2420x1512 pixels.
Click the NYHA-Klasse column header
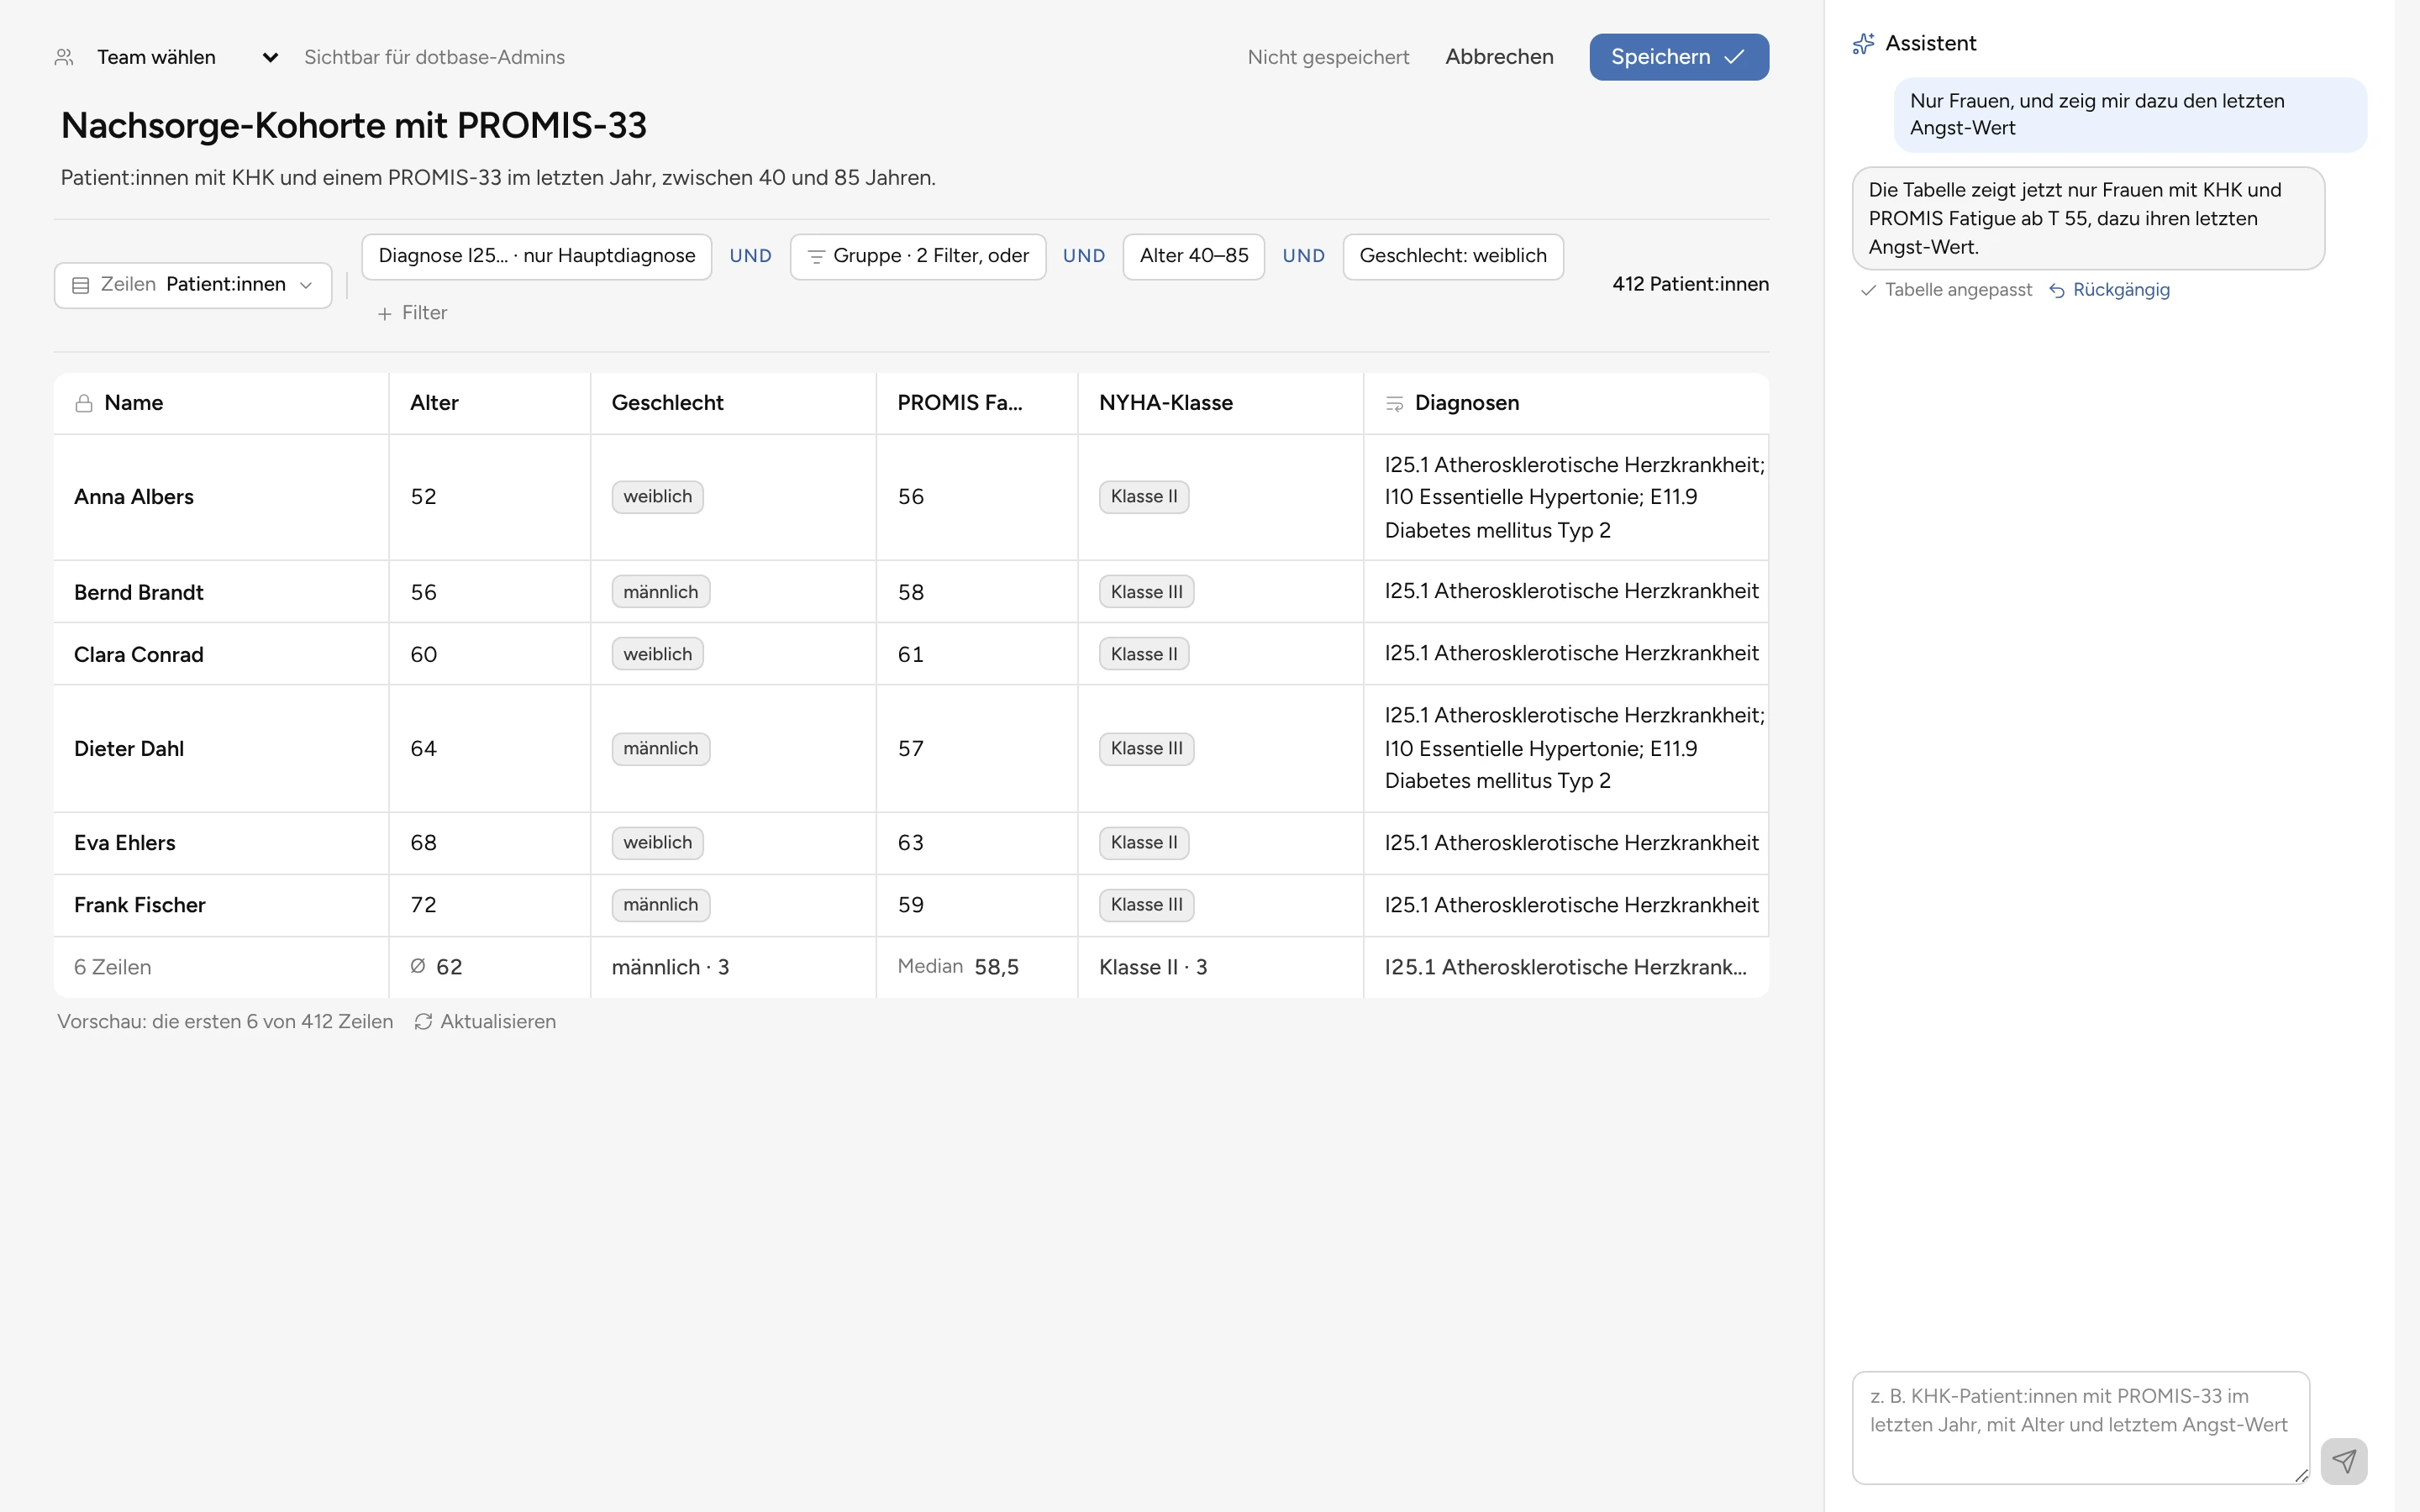1220,403
